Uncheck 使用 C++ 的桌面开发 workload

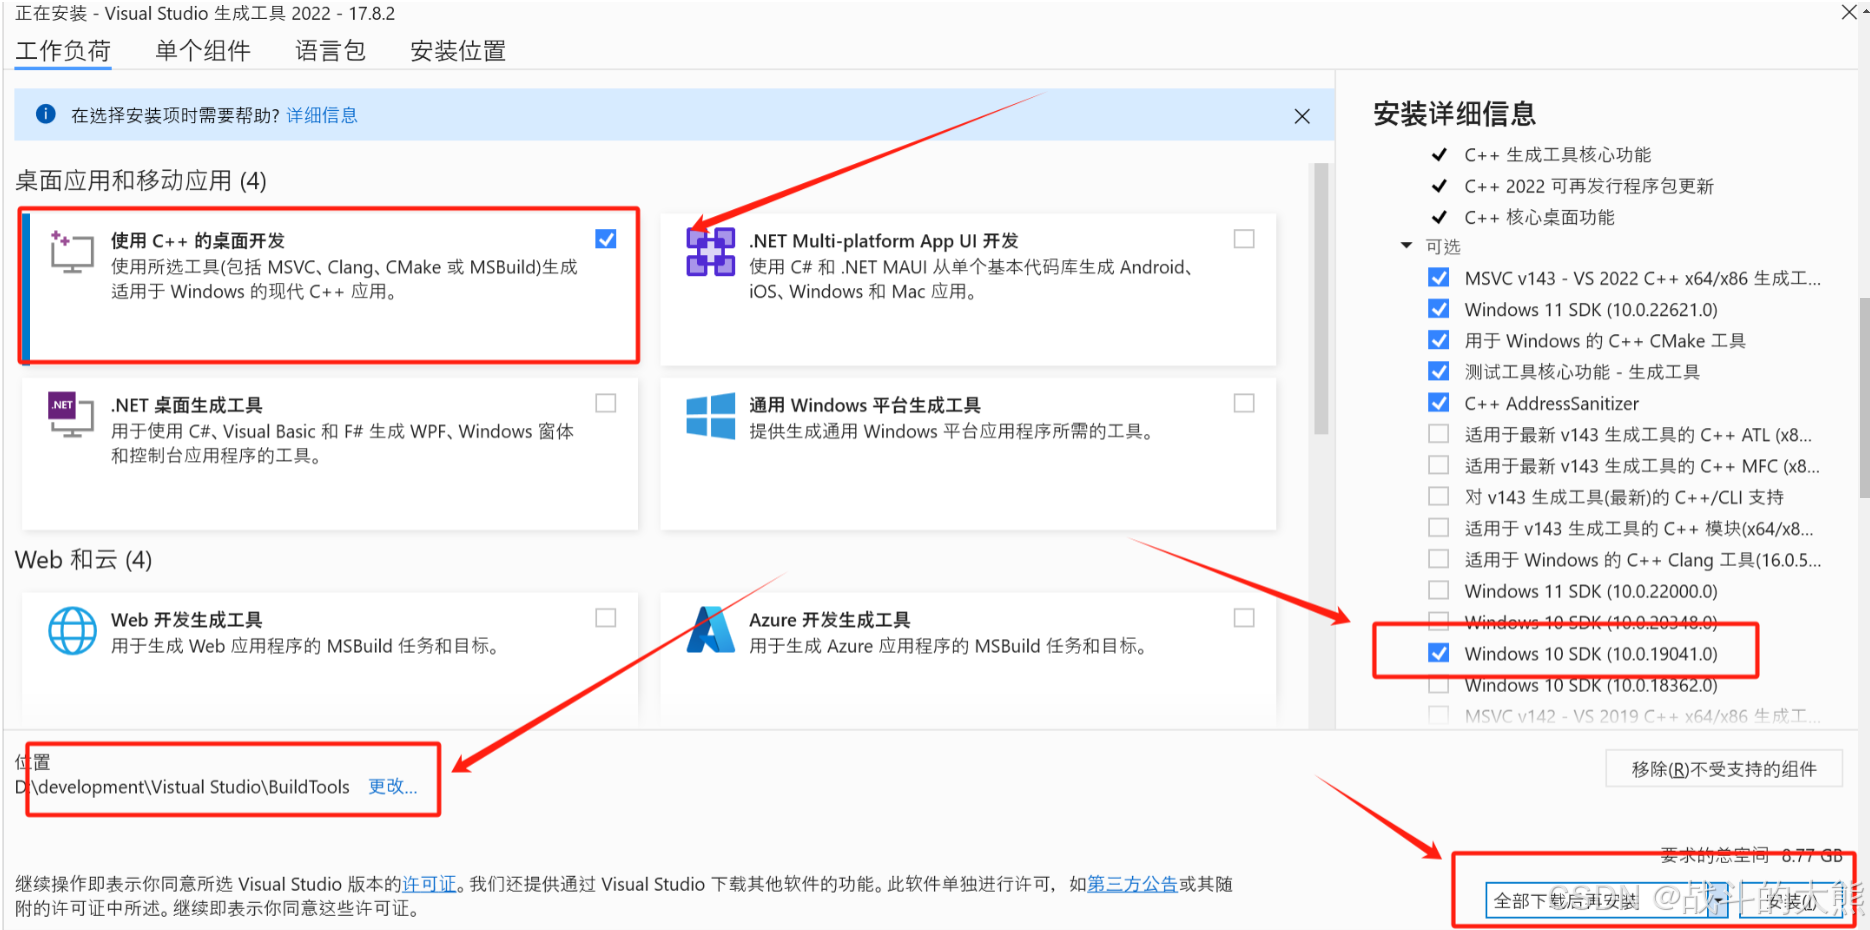pos(606,239)
